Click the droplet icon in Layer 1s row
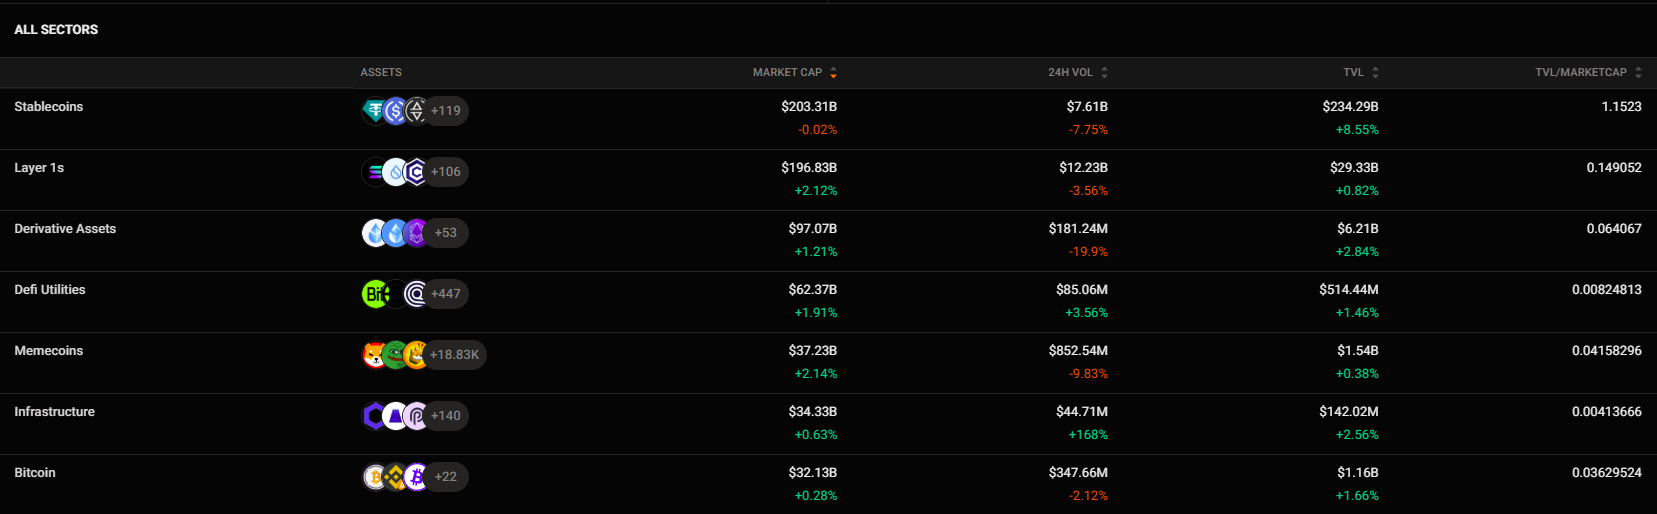This screenshot has width=1657, height=514. [396, 172]
